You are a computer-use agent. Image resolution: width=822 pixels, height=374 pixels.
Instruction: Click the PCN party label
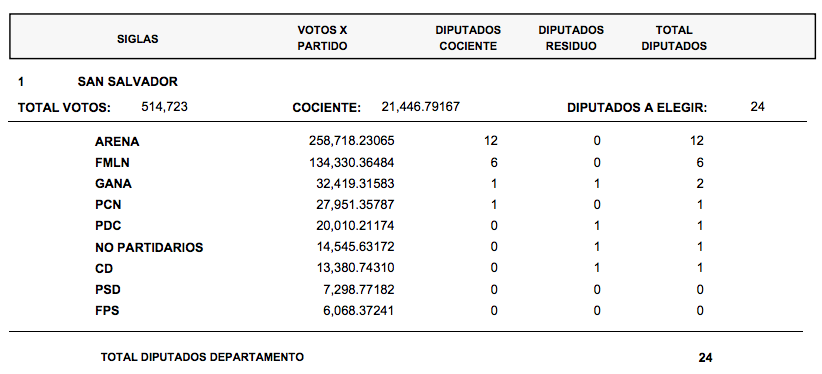pyautogui.click(x=108, y=205)
